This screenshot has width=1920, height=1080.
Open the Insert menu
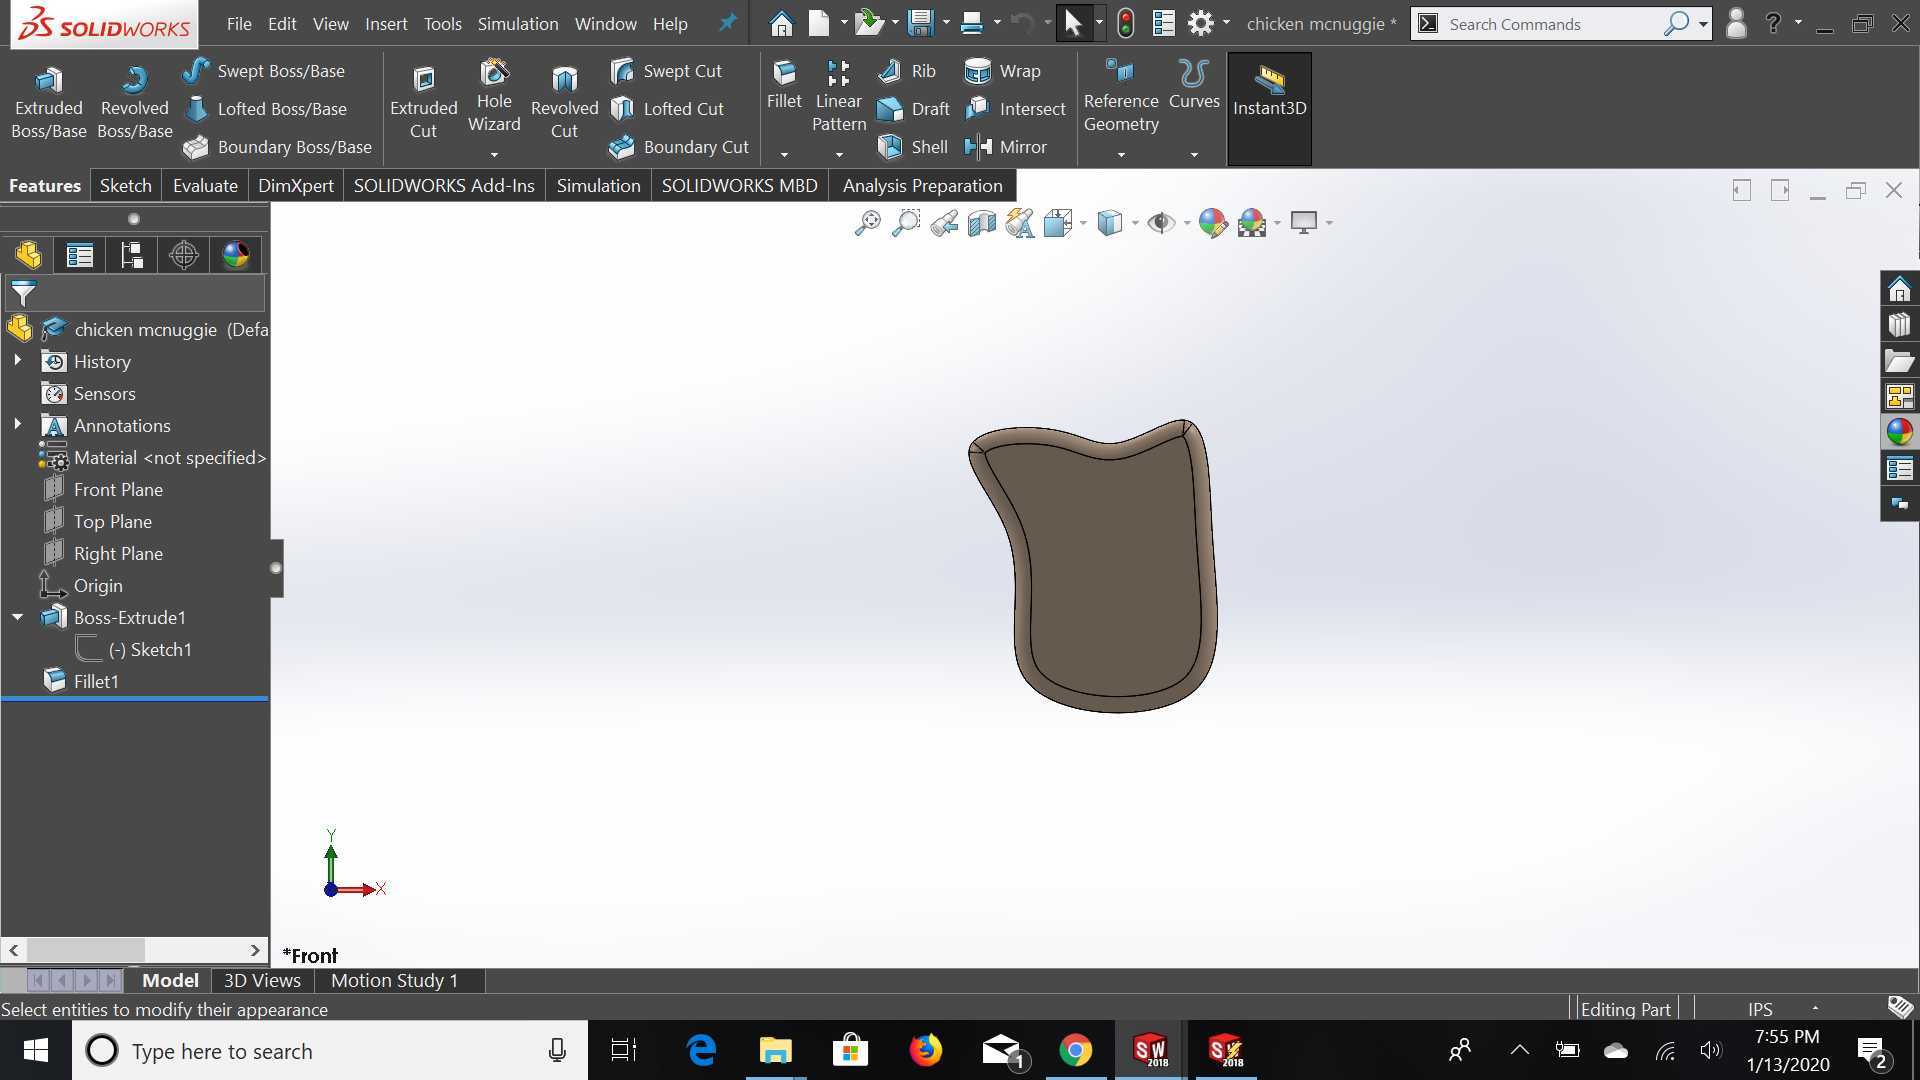pyautogui.click(x=386, y=24)
